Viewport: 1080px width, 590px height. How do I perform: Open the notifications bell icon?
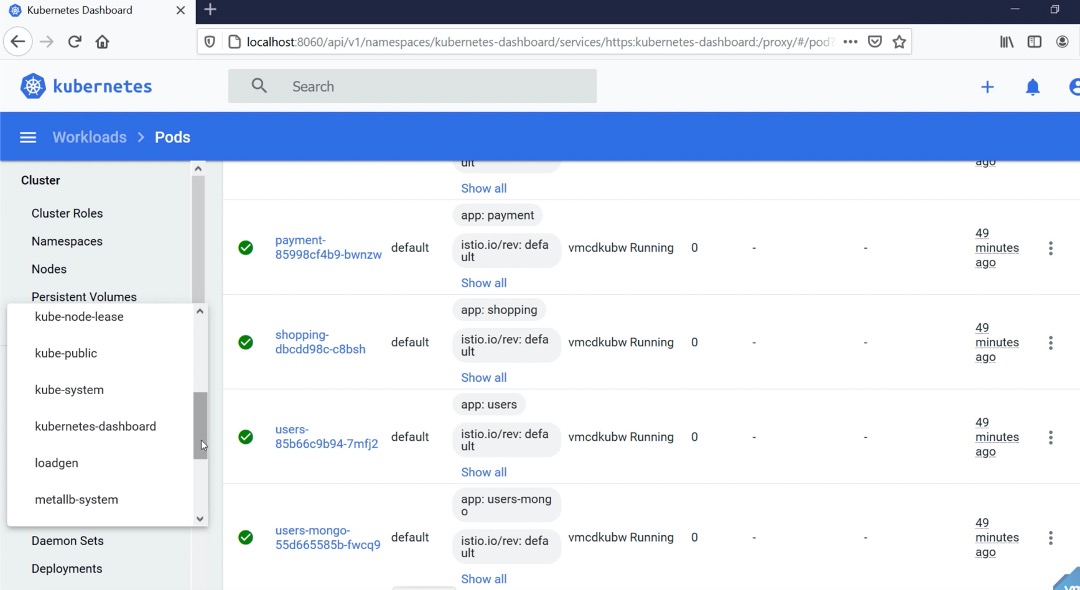pos(1033,87)
